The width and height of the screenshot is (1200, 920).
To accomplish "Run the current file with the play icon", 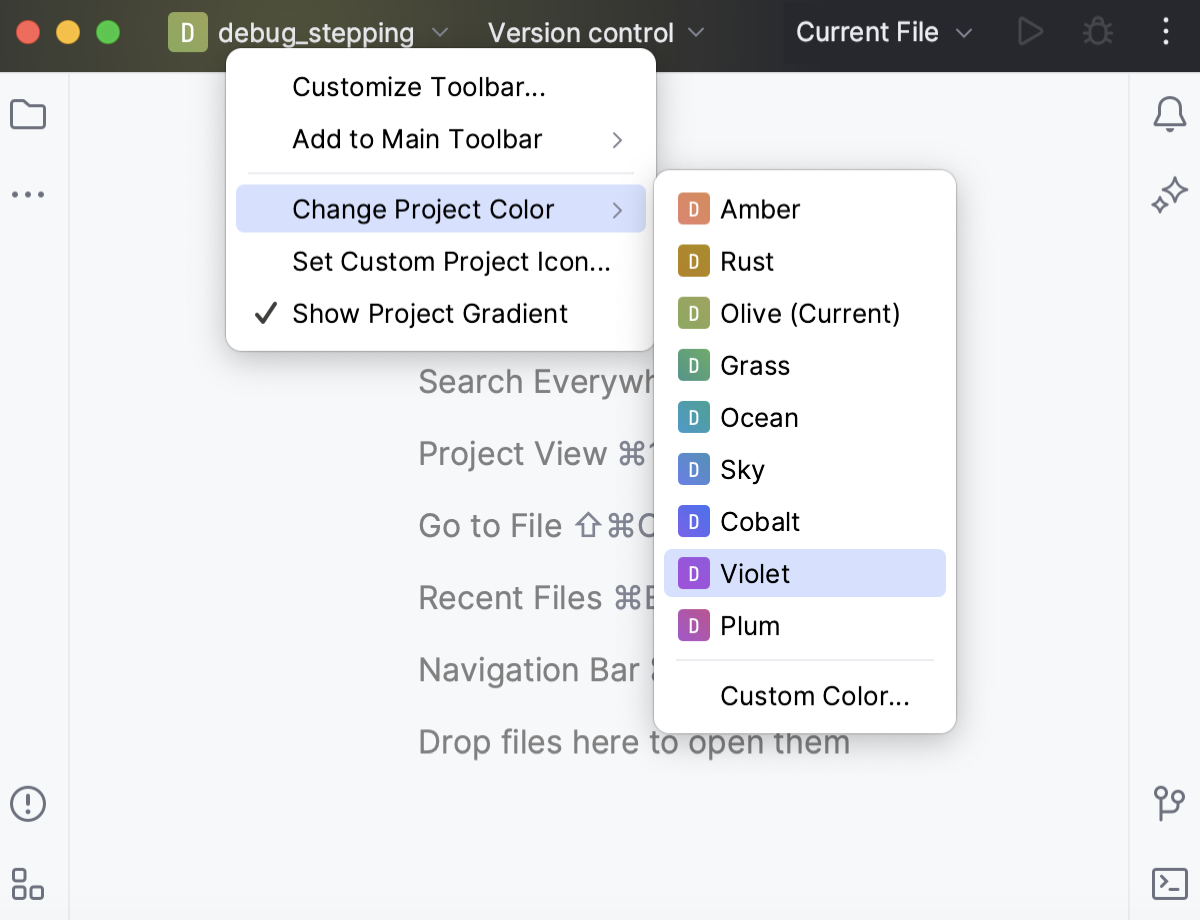I will click(1031, 31).
